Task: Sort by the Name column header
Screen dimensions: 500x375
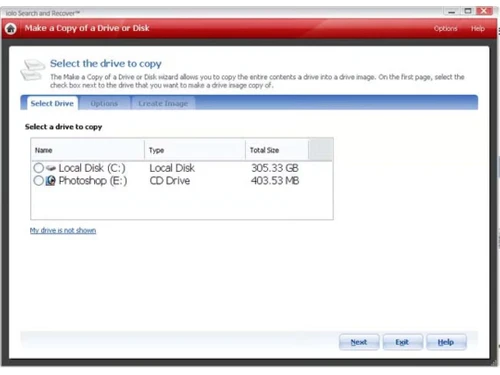Action: point(88,150)
